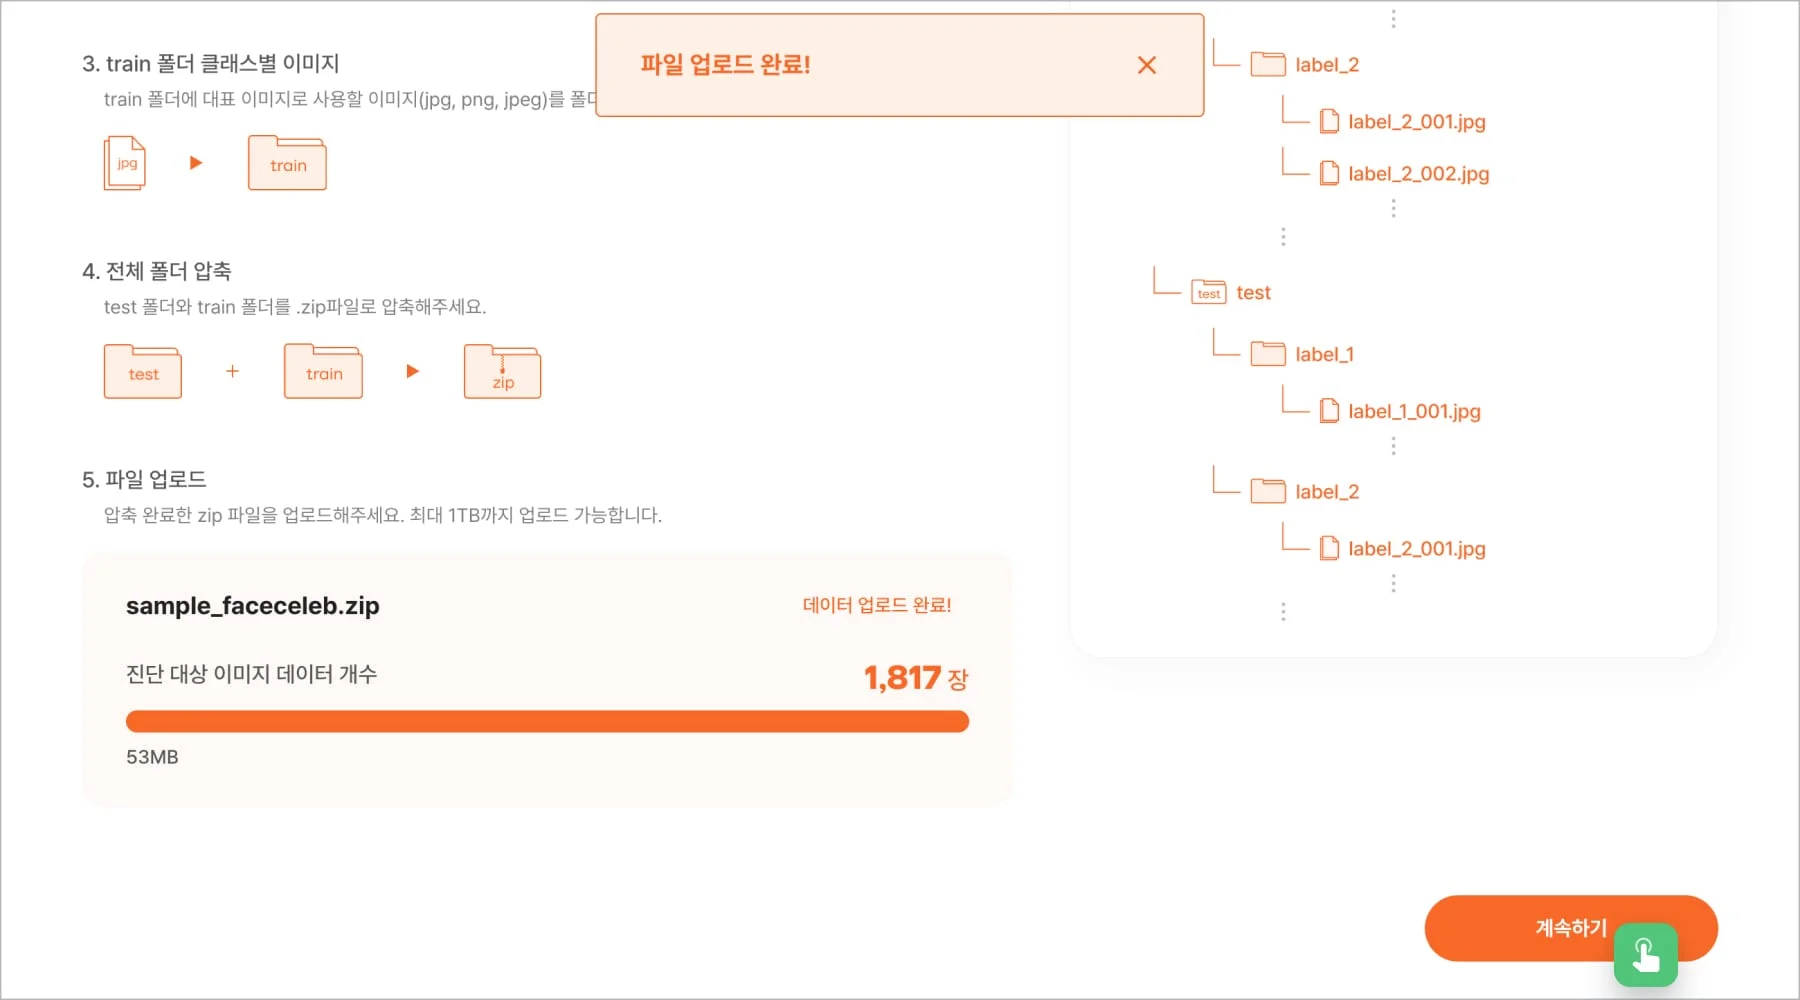The image size is (1800, 1000).
Task: Click the label_2_001.jpg file icon under test
Action: coord(1328,547)
